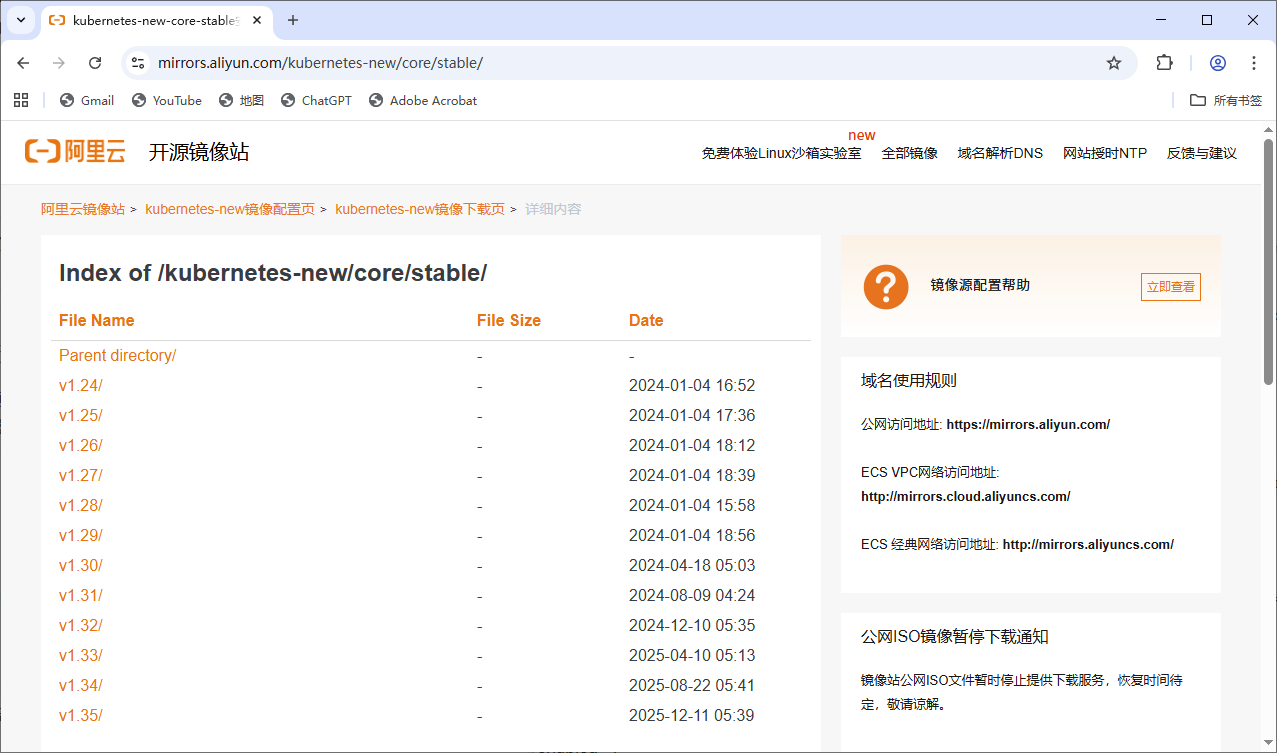Navigate to Parent directory/
Image resolution: width=1277 pixels, height=753 pixels.
click(x=117, y=355)
